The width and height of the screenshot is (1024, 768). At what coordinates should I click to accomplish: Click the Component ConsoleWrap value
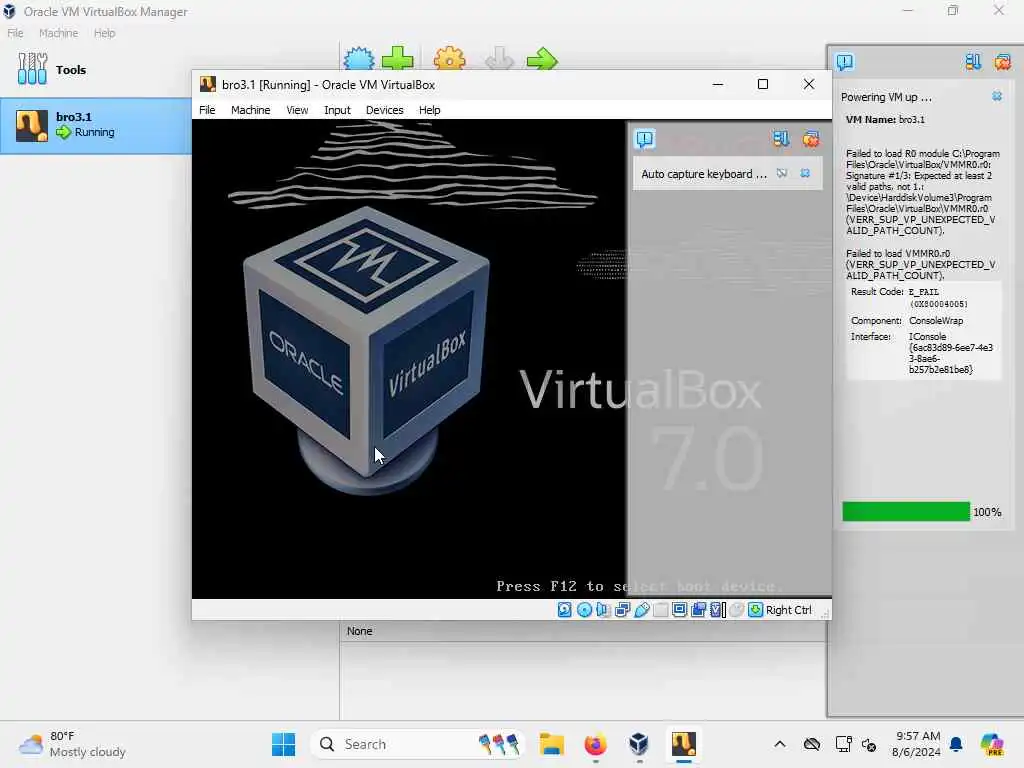(x=936, y=321)
